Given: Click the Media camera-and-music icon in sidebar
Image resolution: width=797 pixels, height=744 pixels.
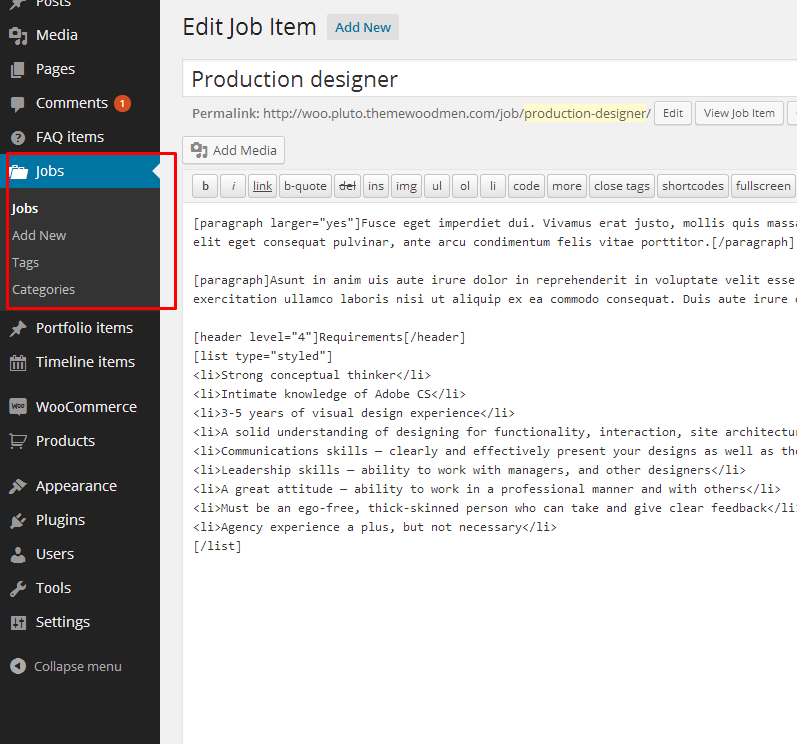Looking at the screenshot, I should pos(18,36).
